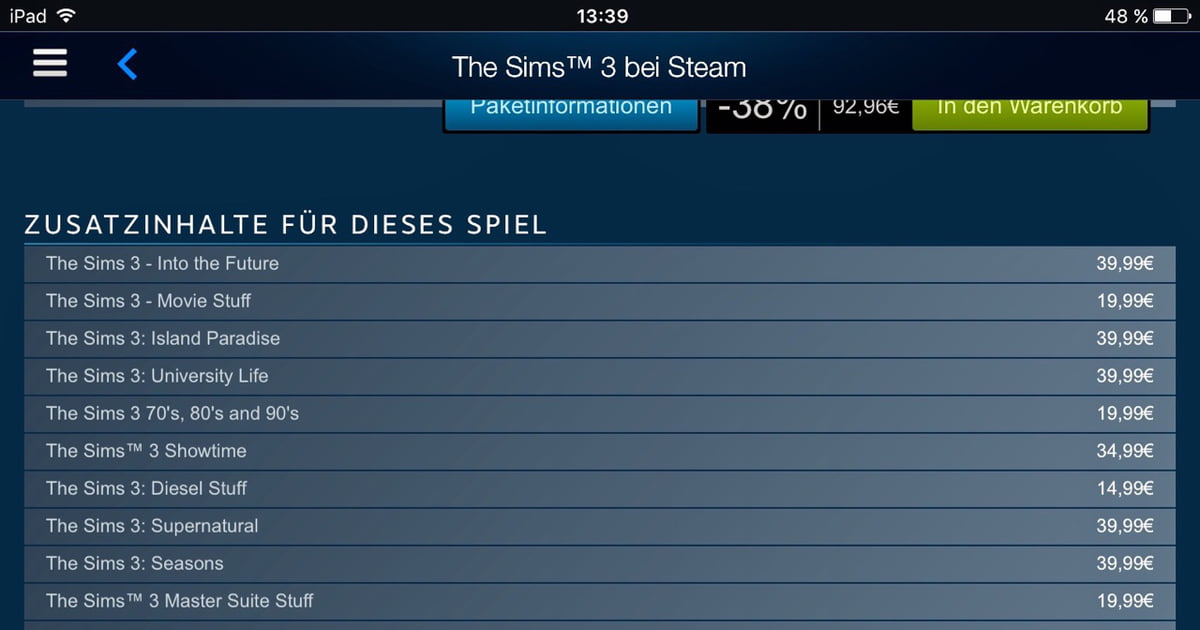Open The Sims 3 Master Suite Stuff
This screenshot has height=630, width=1200.
[x=601, y=601]
